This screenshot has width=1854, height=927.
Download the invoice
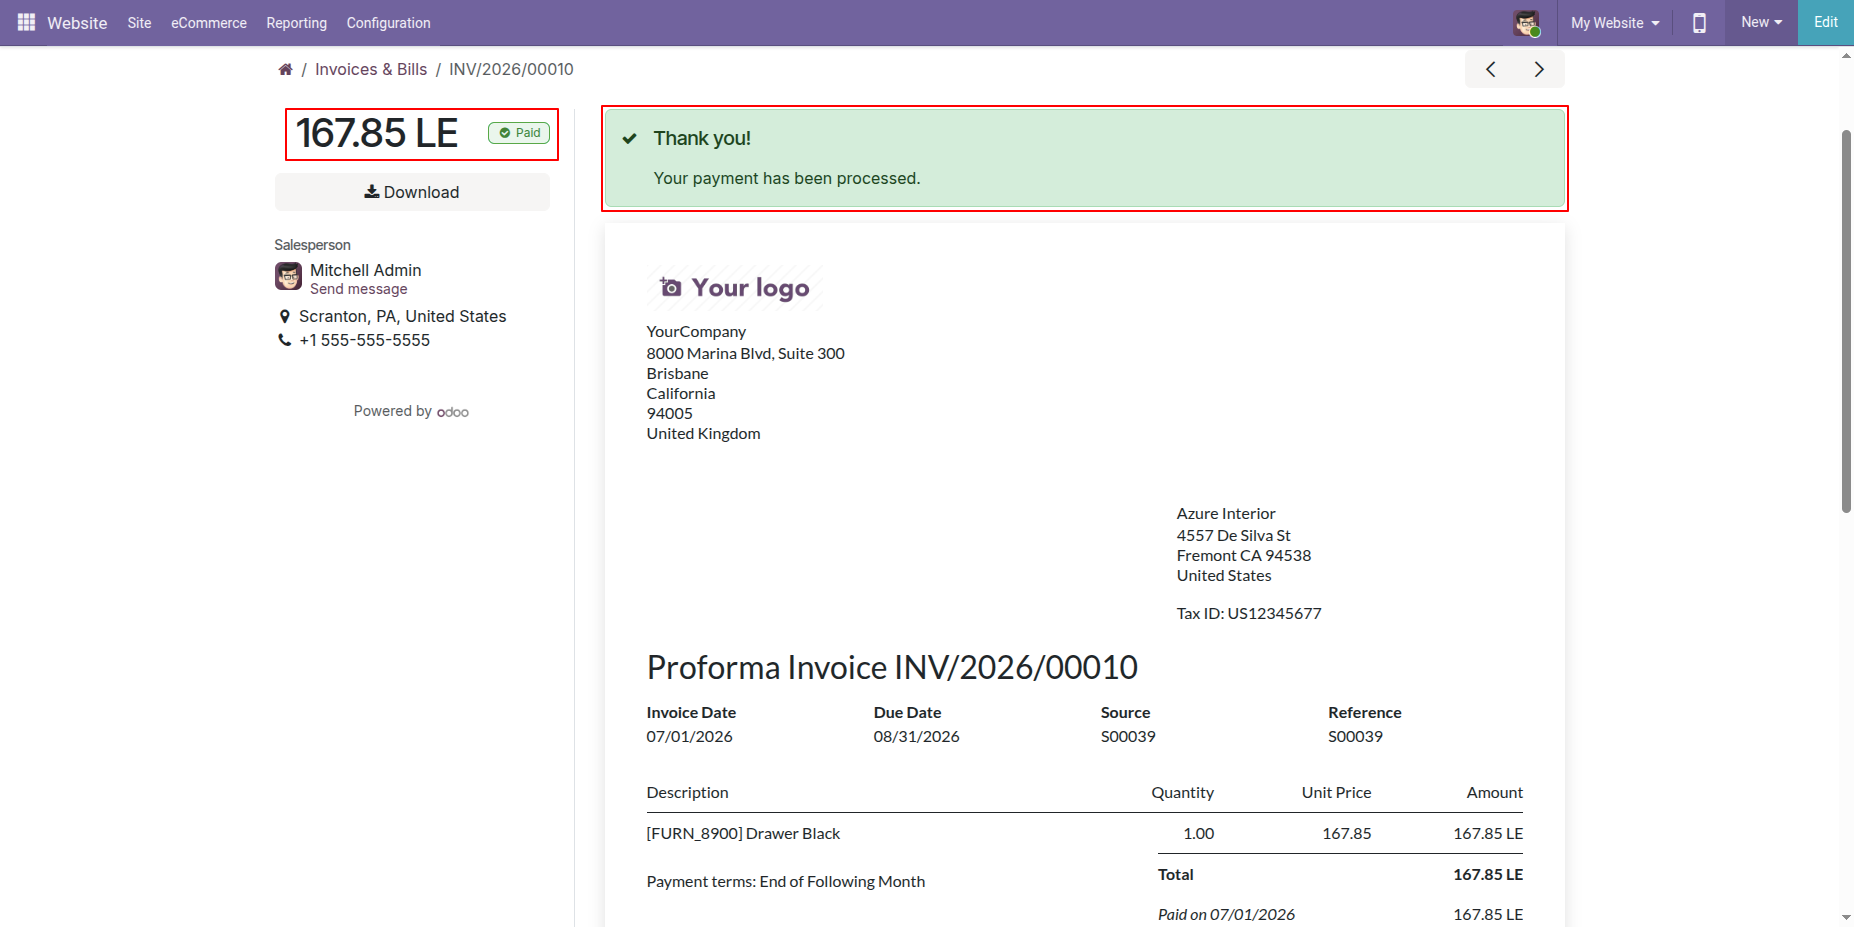[x=412, y=192]
